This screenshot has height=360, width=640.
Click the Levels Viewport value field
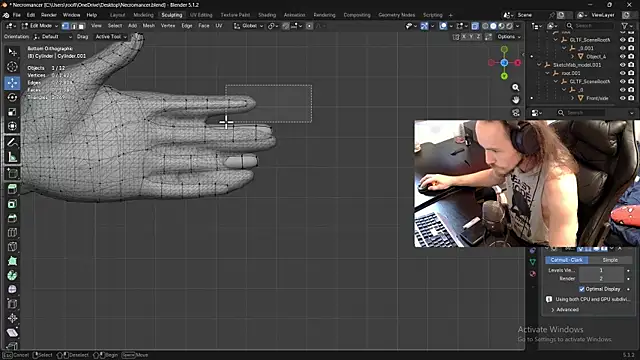pos(601,270)
